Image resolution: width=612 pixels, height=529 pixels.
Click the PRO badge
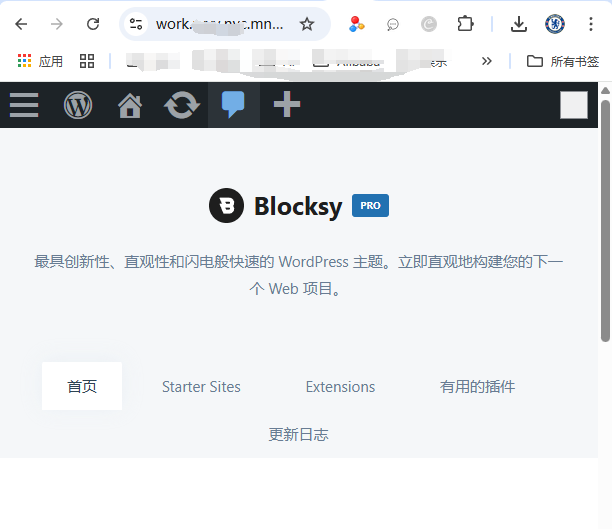pos(370,205)
